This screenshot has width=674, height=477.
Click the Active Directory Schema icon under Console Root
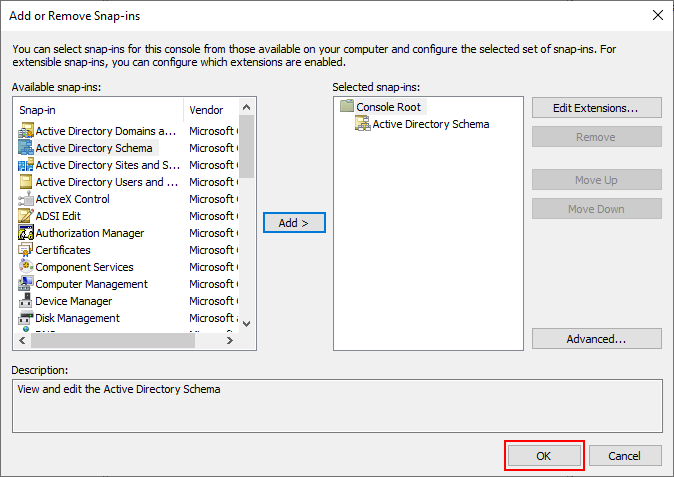click(363, 124)
